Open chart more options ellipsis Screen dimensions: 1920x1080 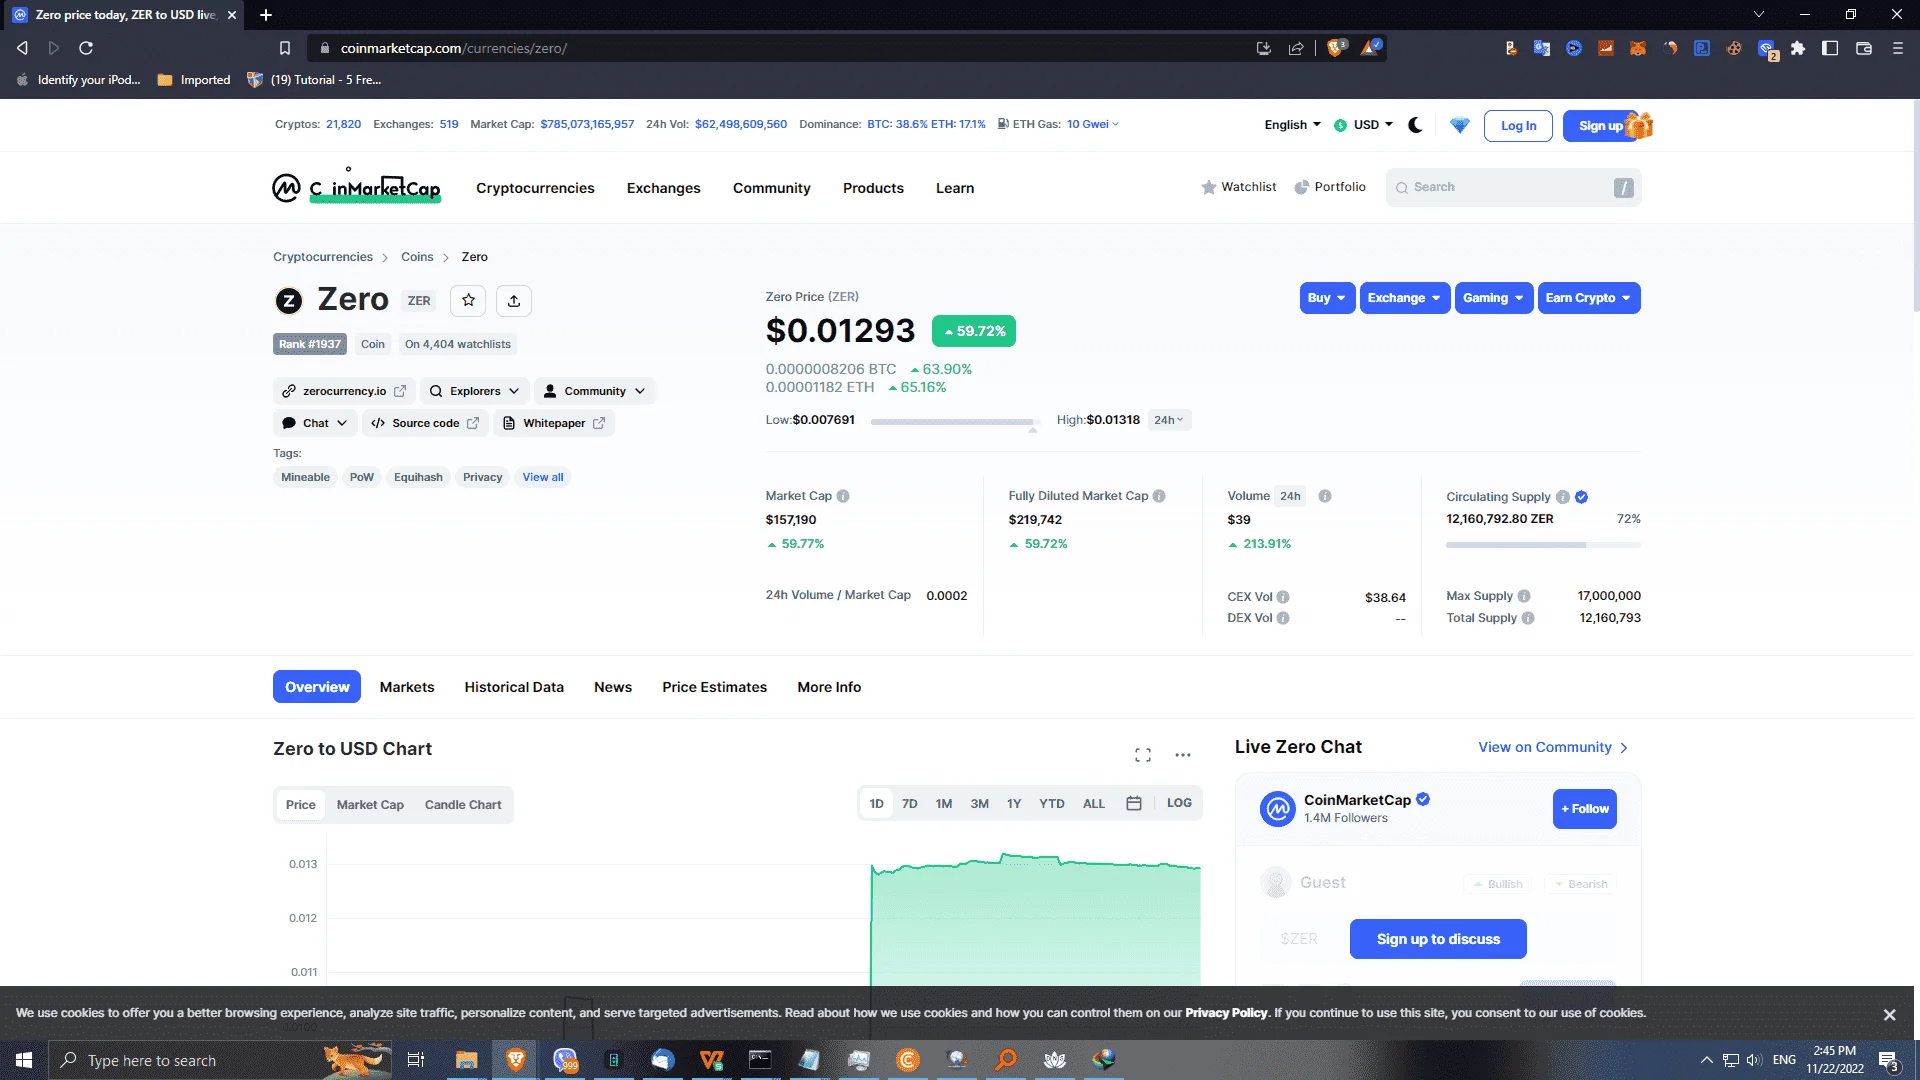pyautogui.click(x=1183, y=755)
